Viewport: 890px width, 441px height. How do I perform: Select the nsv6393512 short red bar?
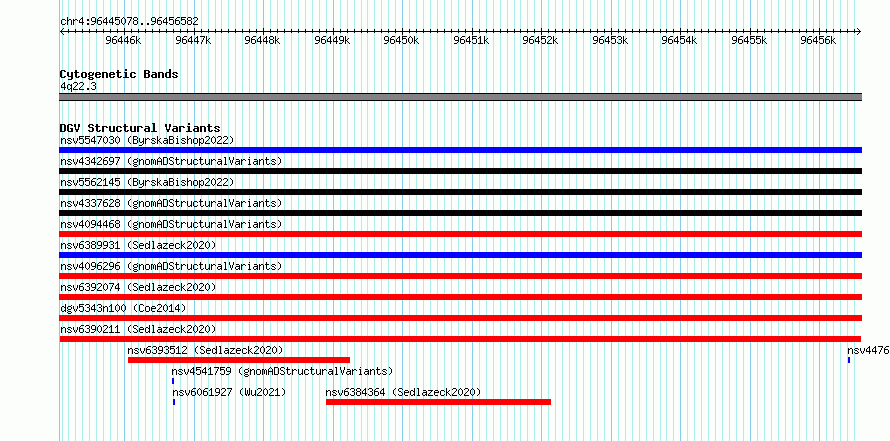pos(239,360)
